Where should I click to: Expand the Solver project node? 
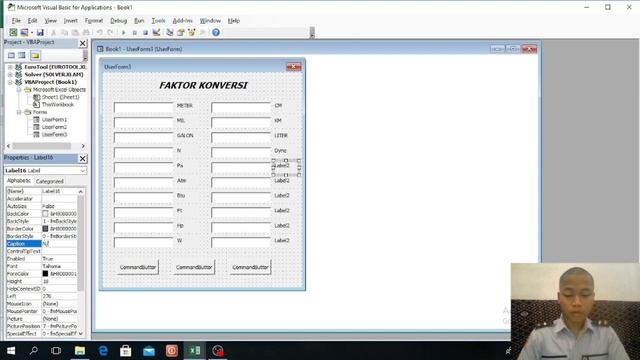[10, 74]
